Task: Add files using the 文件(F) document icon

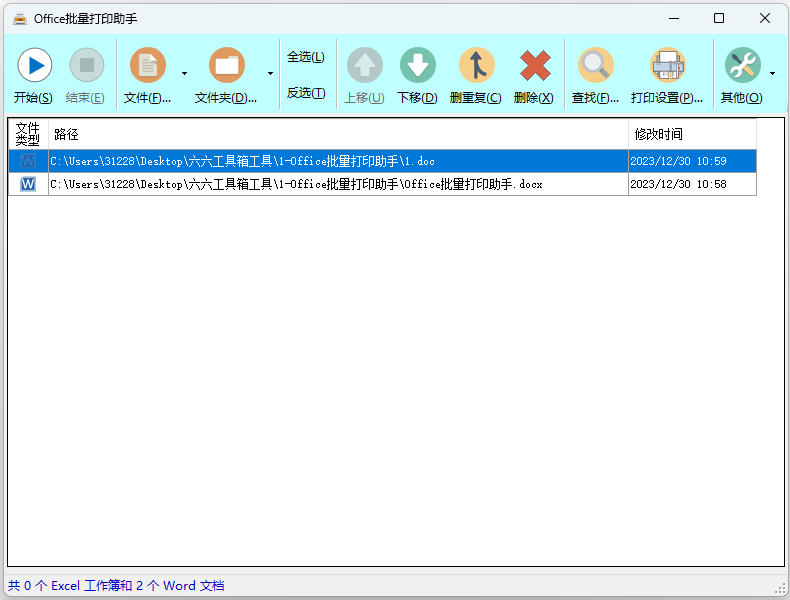Action: tap(148, 65)
